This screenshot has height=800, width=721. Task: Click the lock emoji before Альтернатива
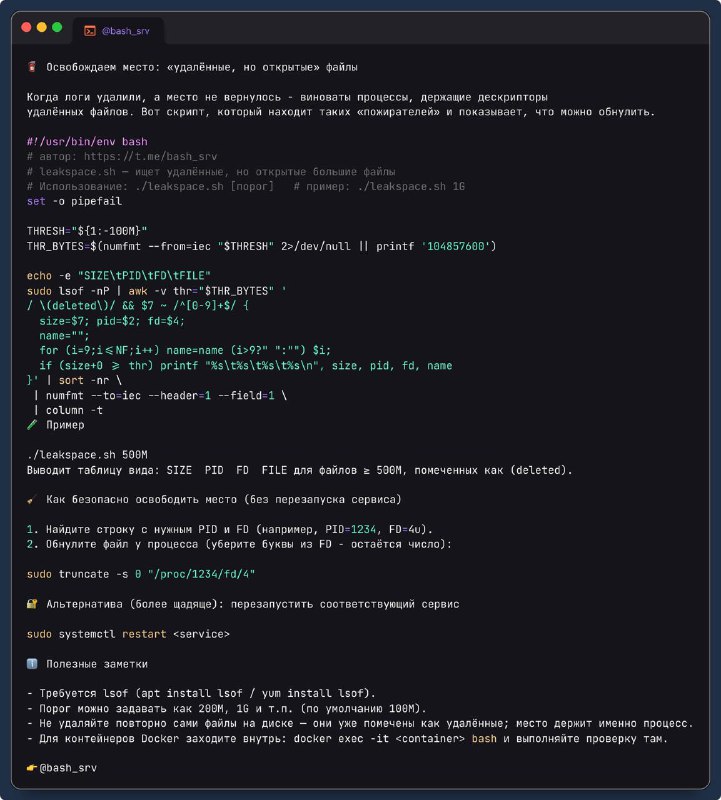32,604
